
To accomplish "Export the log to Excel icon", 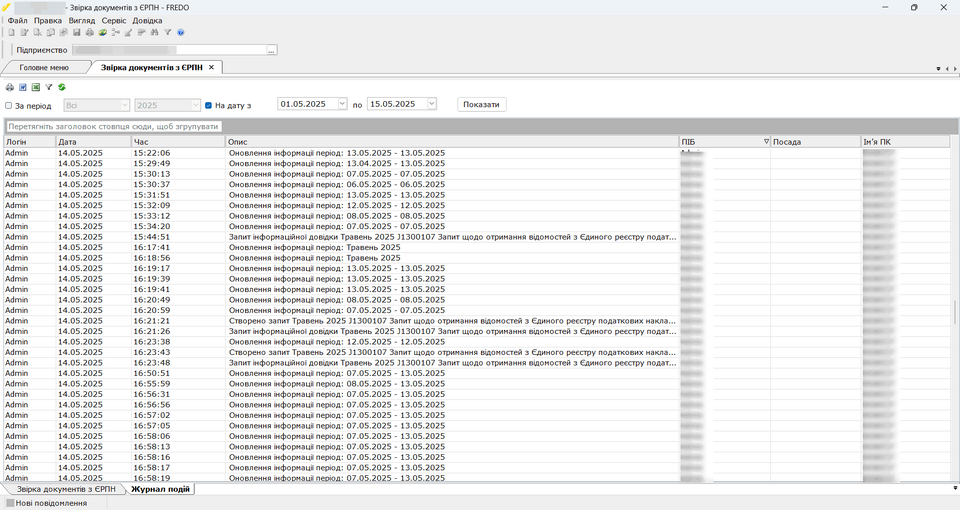I will click(x=36, y=87).
